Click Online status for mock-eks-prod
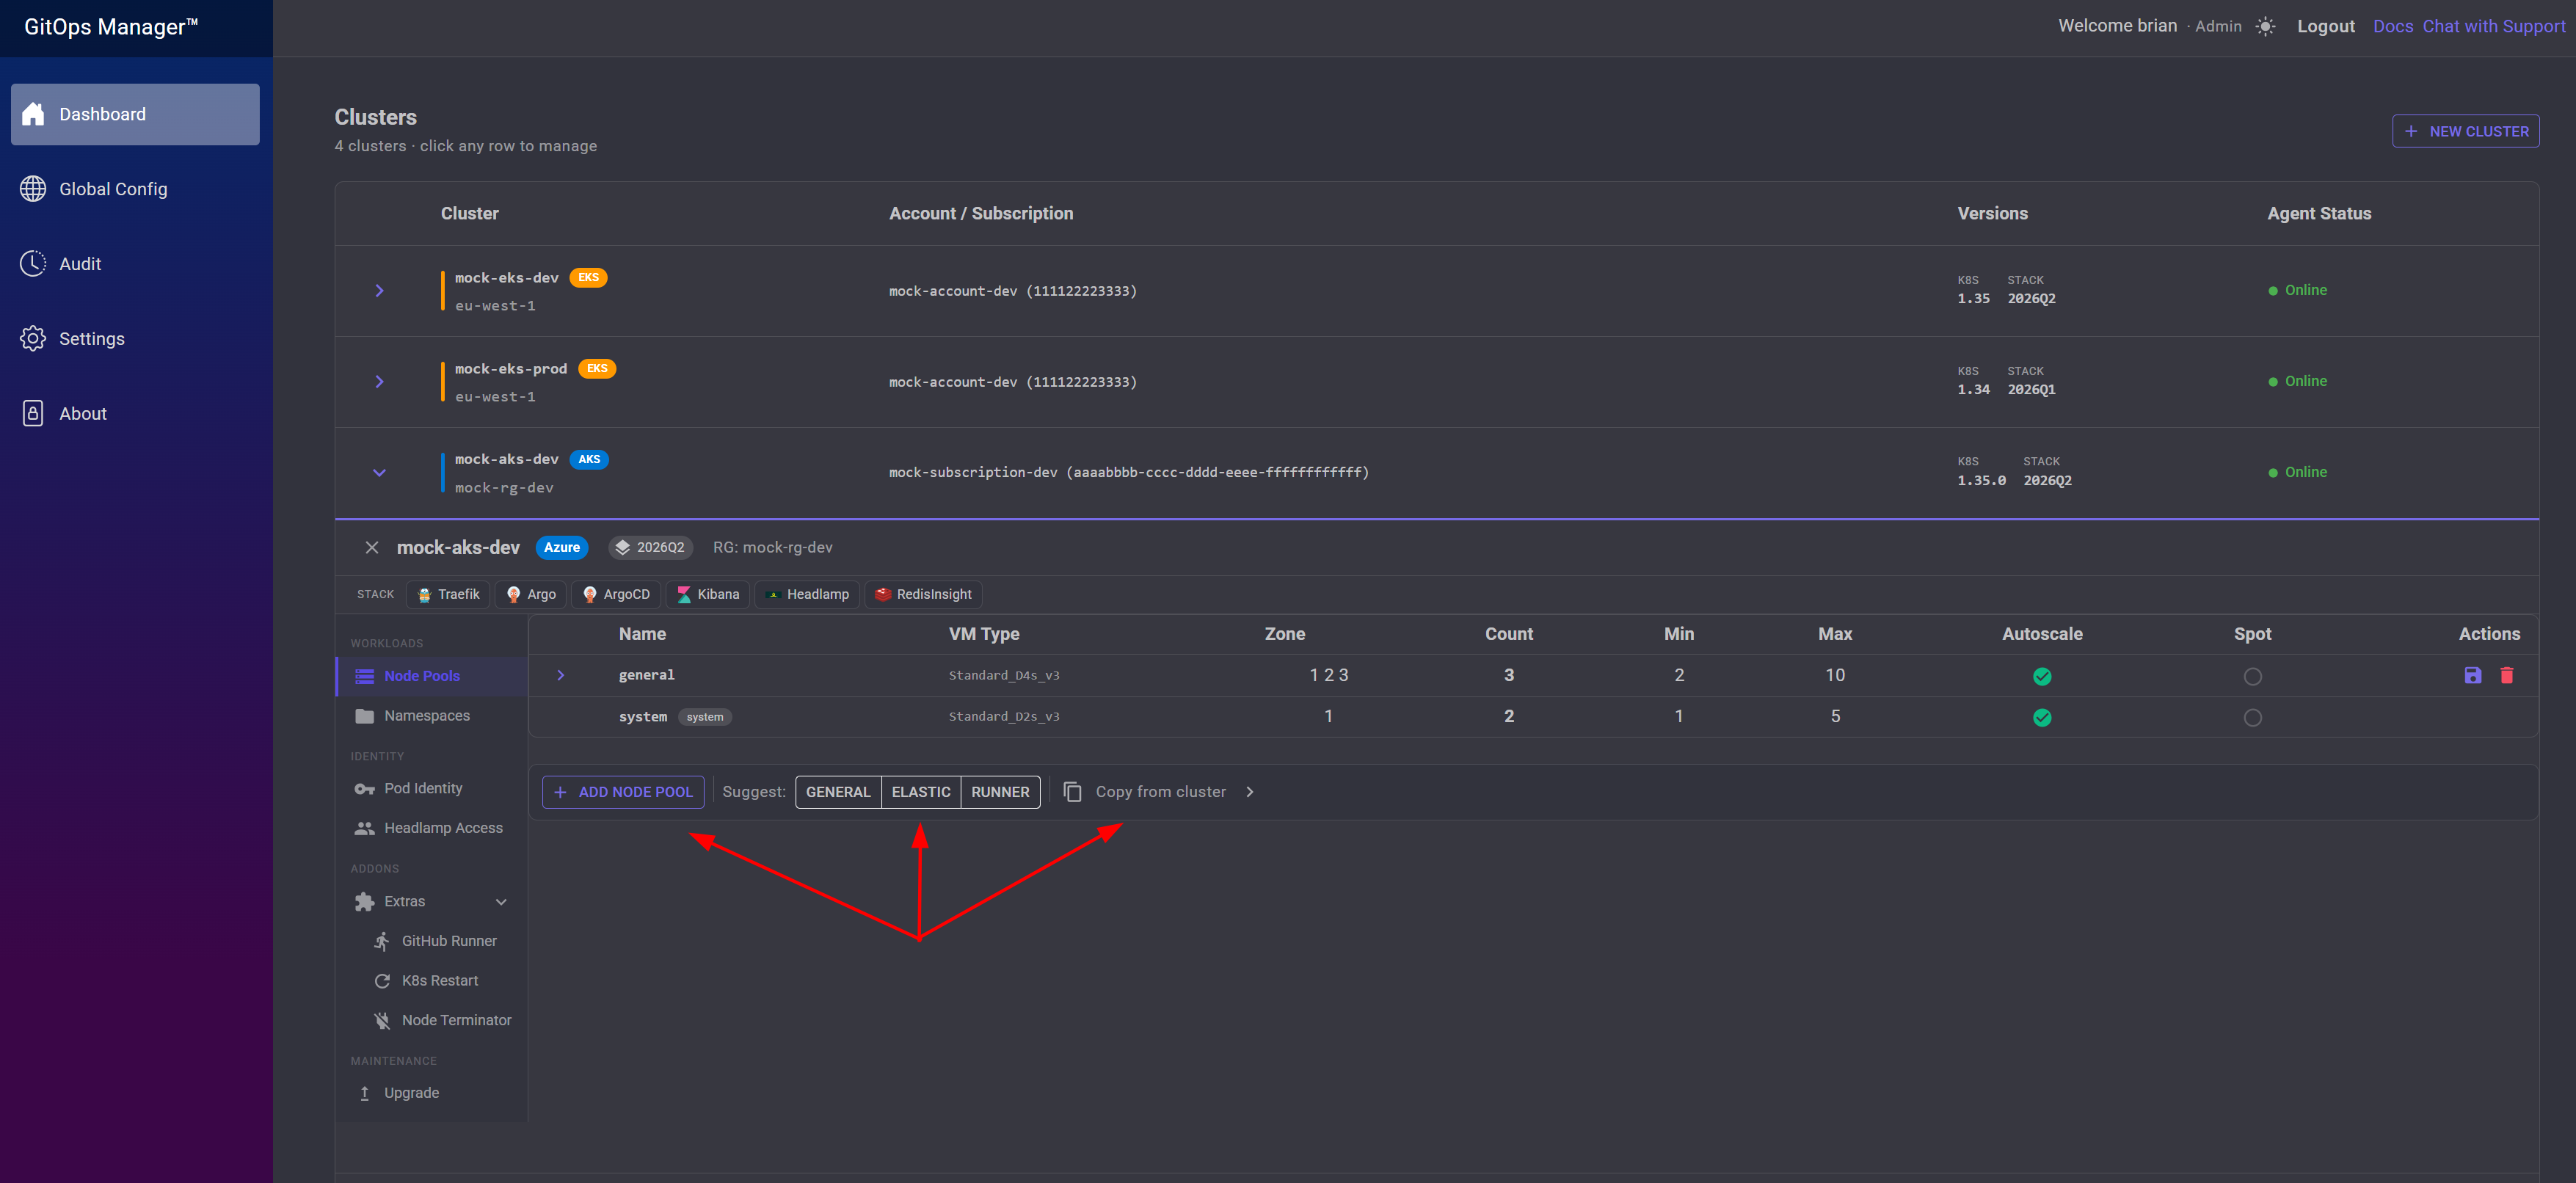 (2298, 381)
